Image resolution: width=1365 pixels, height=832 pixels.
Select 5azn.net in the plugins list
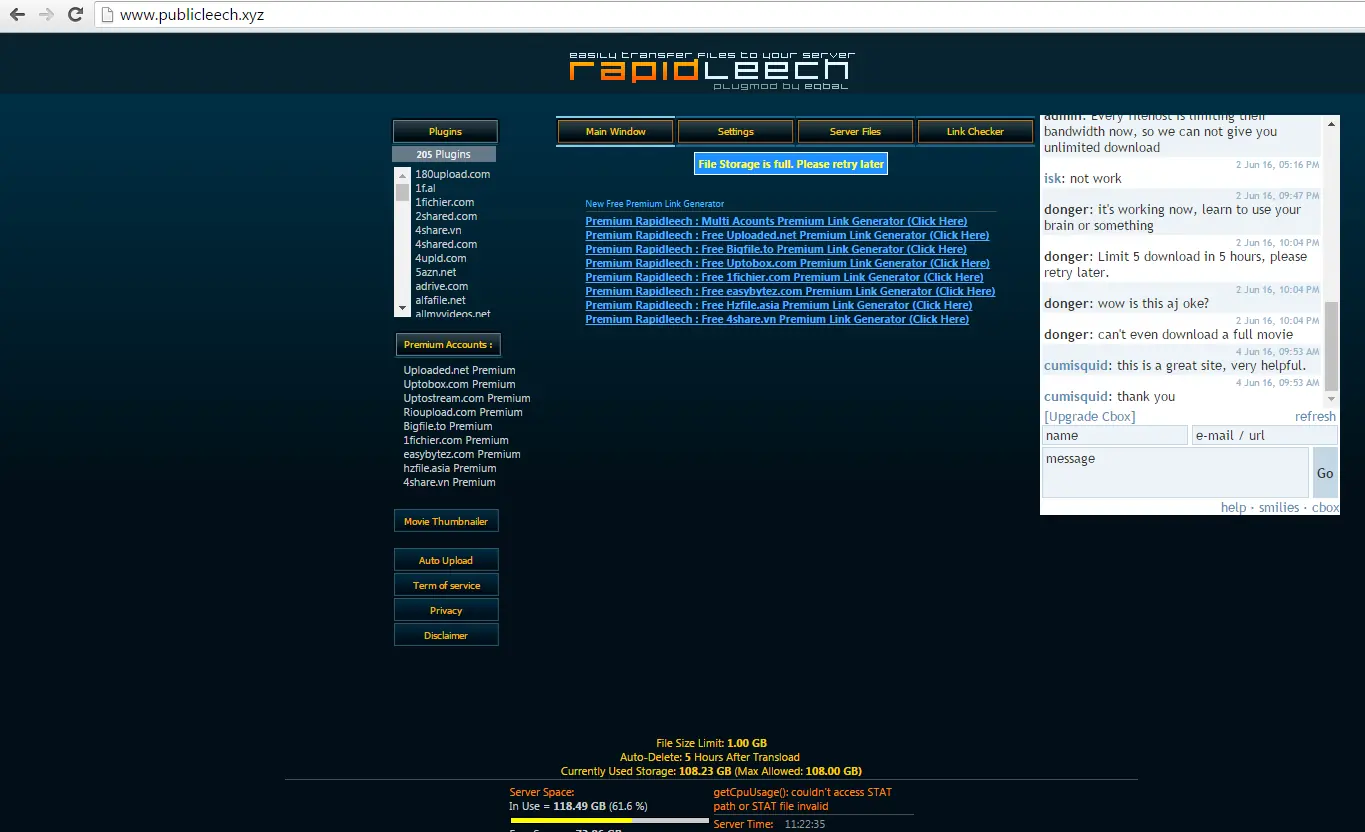(x=436, y=272)
